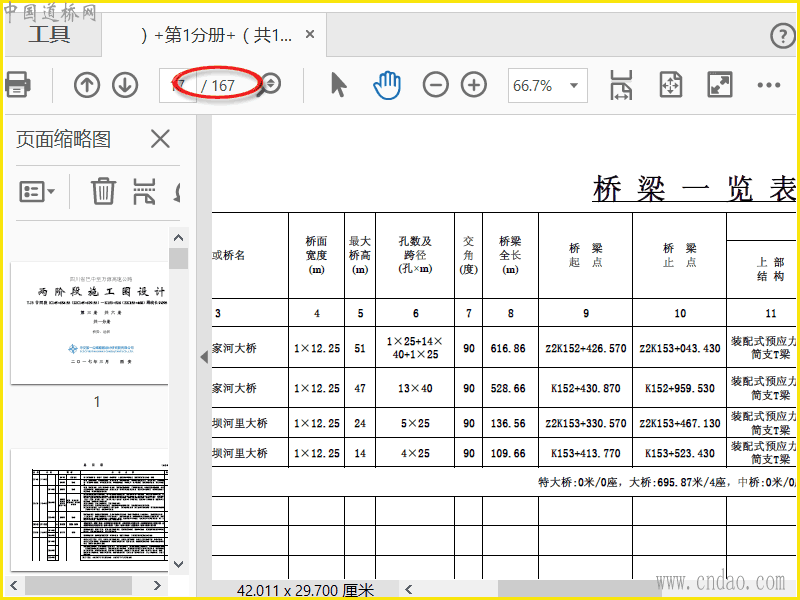Viewport: 800px width, 600px height.
Task: Click the fit page icon
Action: tap(670, 85)
